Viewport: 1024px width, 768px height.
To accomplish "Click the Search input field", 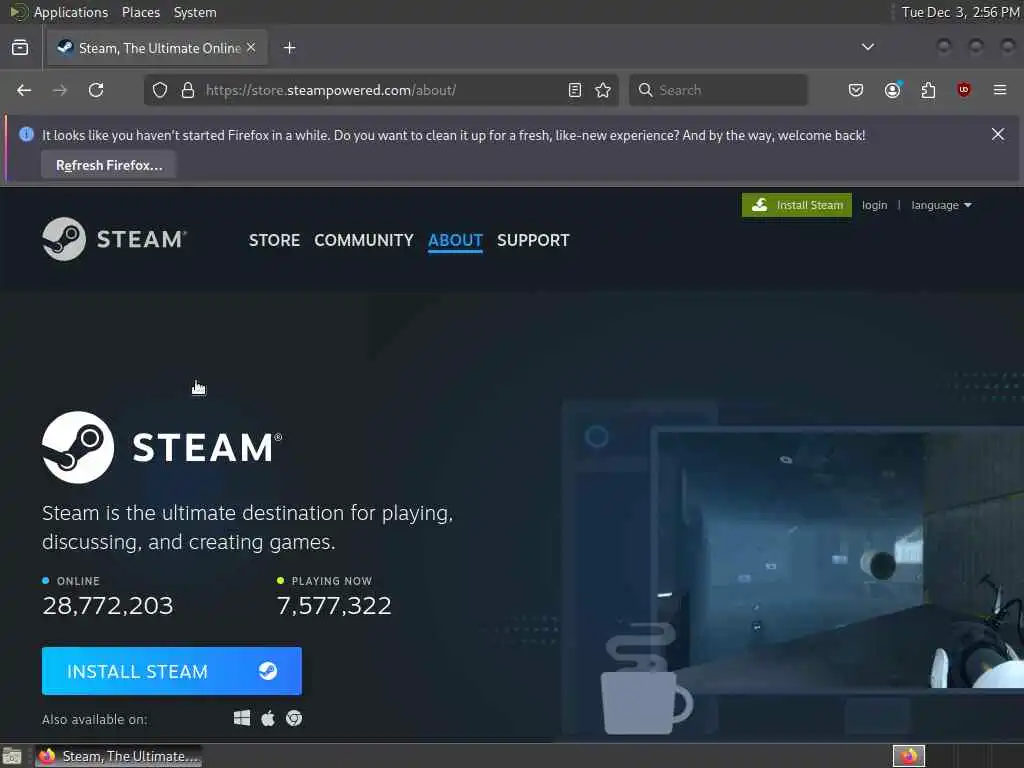I will 718,90.
